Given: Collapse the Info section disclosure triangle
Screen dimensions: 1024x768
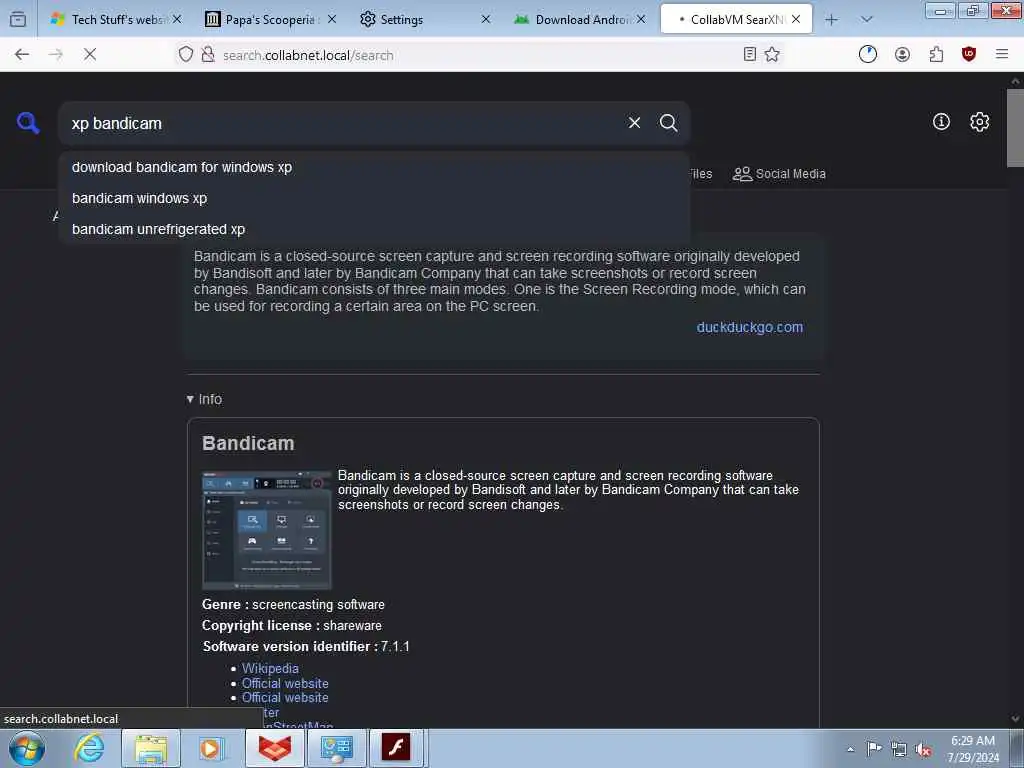Looking at the screenshot, I should pos(190,399).
